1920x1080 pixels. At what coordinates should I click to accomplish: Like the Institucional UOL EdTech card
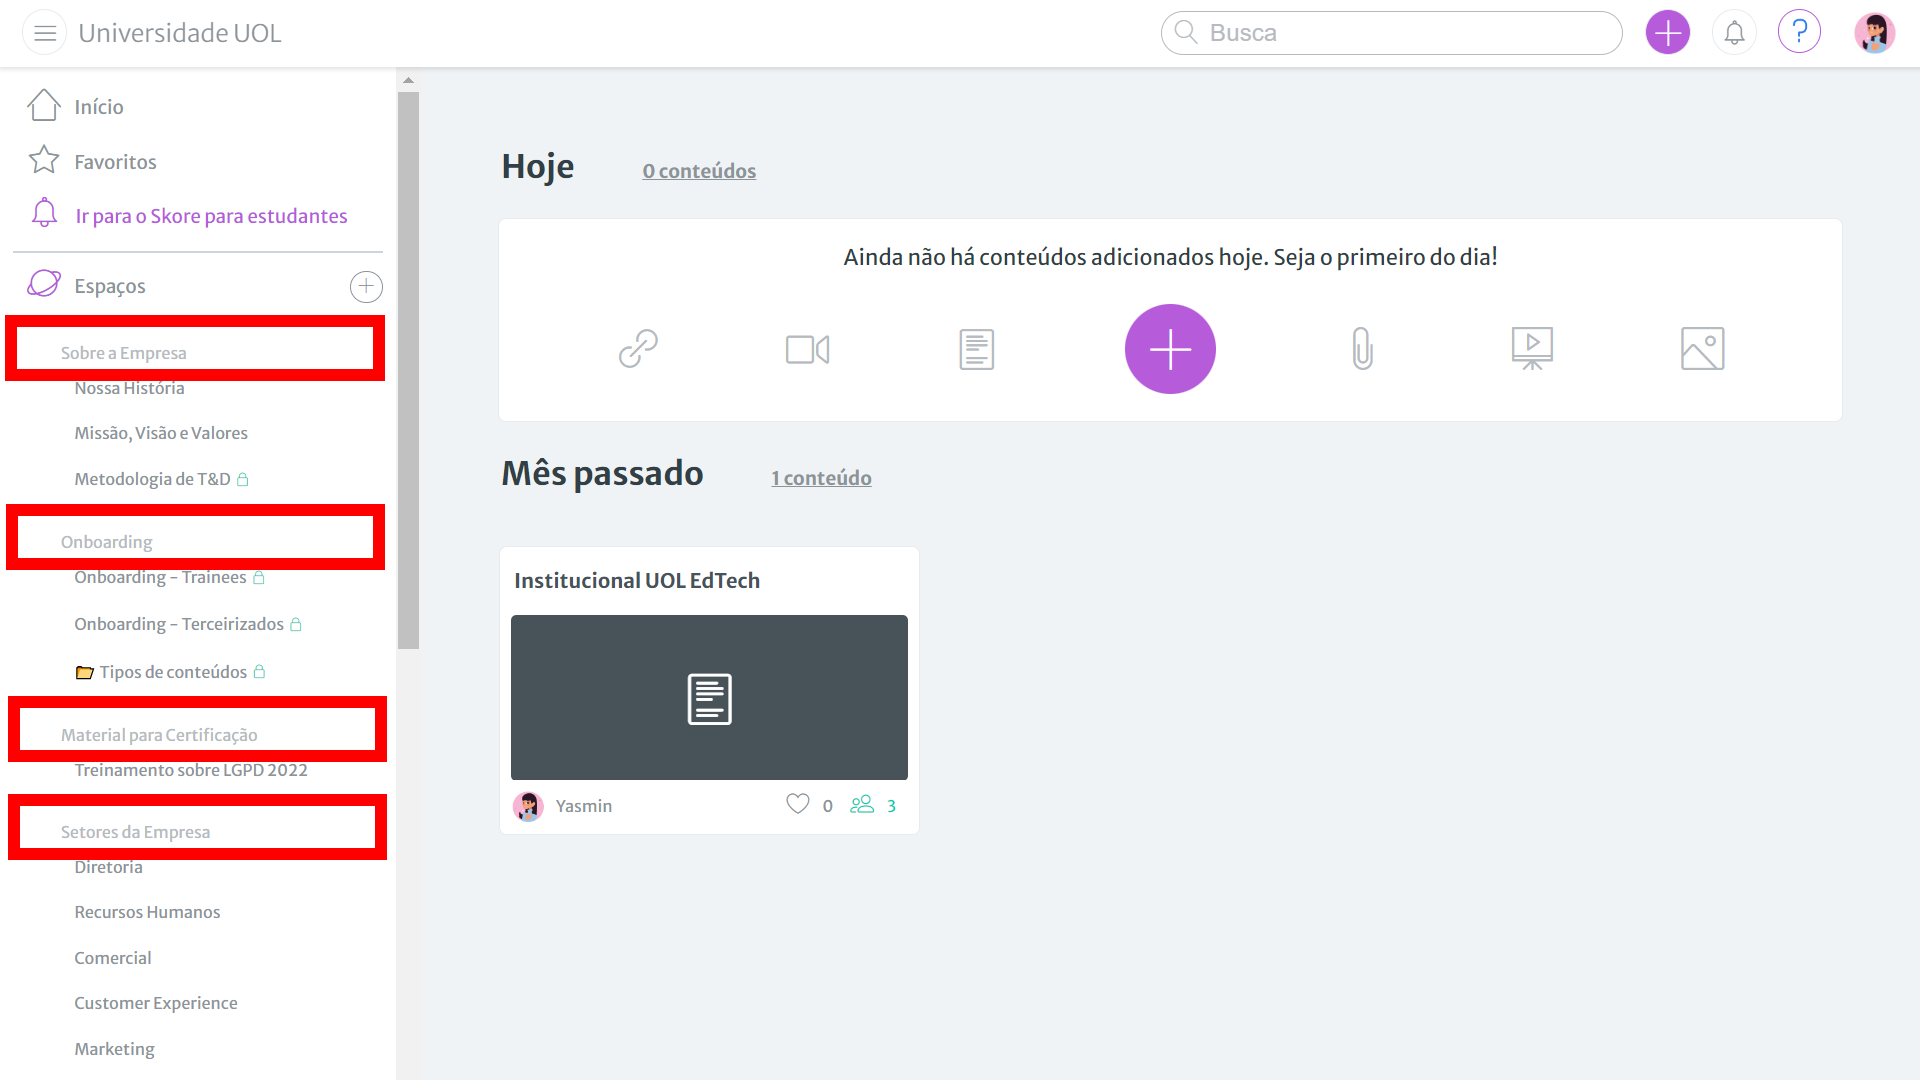coord(797,804)
